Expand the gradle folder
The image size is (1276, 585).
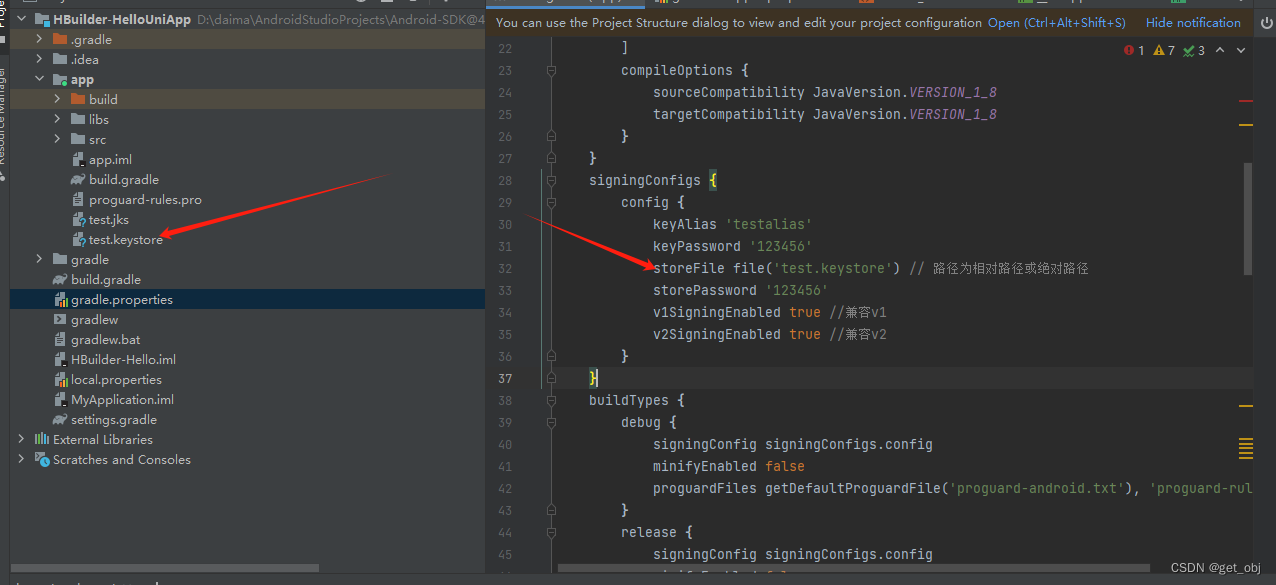pyautogui.click(x=39, y=260)
